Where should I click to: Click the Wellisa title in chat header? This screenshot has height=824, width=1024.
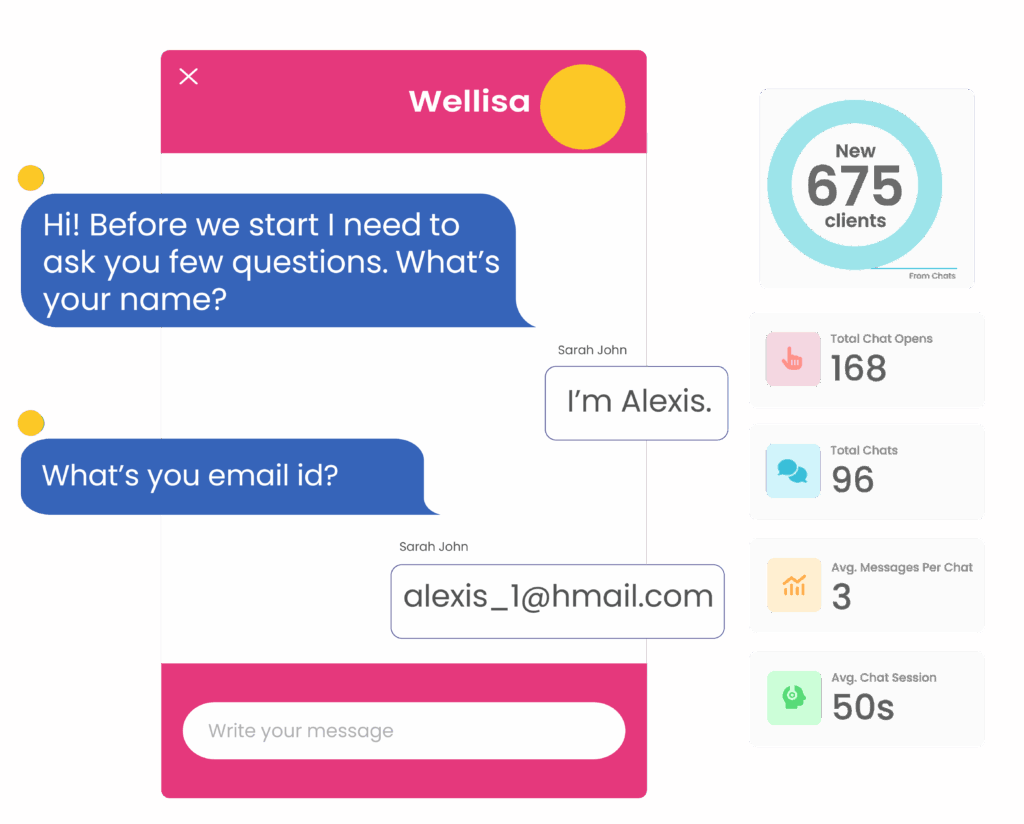(x=469, y=101)
